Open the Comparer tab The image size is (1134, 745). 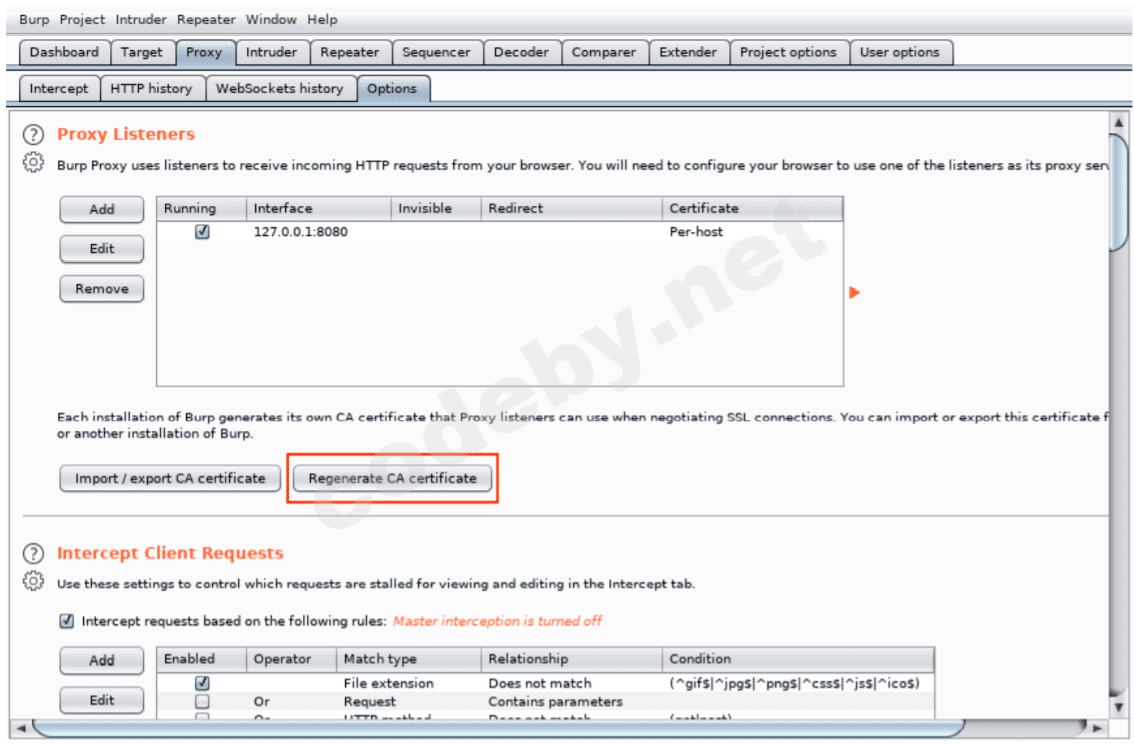(x=604, y=52)
